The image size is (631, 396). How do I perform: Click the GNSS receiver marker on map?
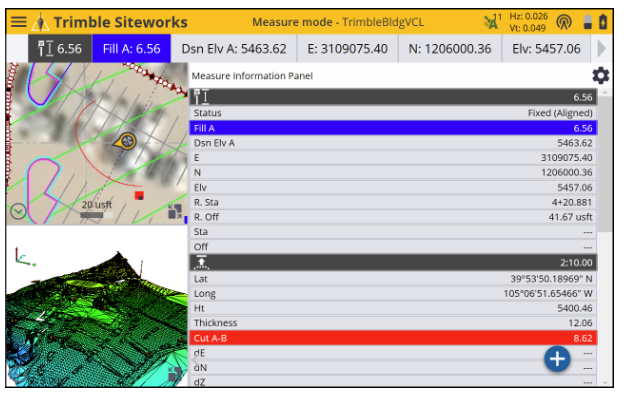coord(125,142)
